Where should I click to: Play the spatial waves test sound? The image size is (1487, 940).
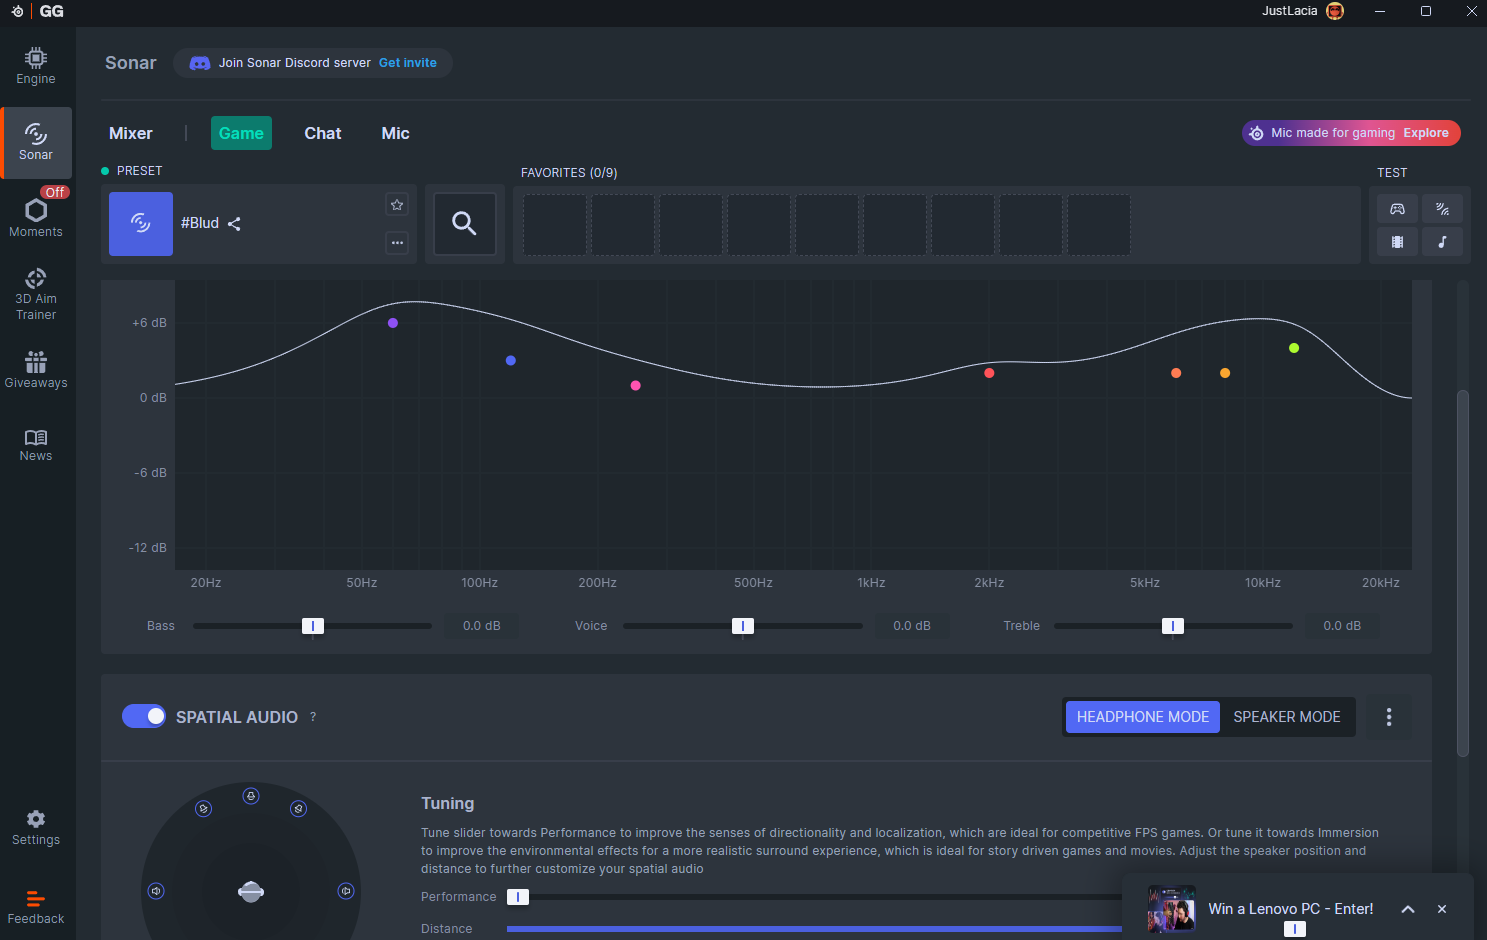point(1442,209)
